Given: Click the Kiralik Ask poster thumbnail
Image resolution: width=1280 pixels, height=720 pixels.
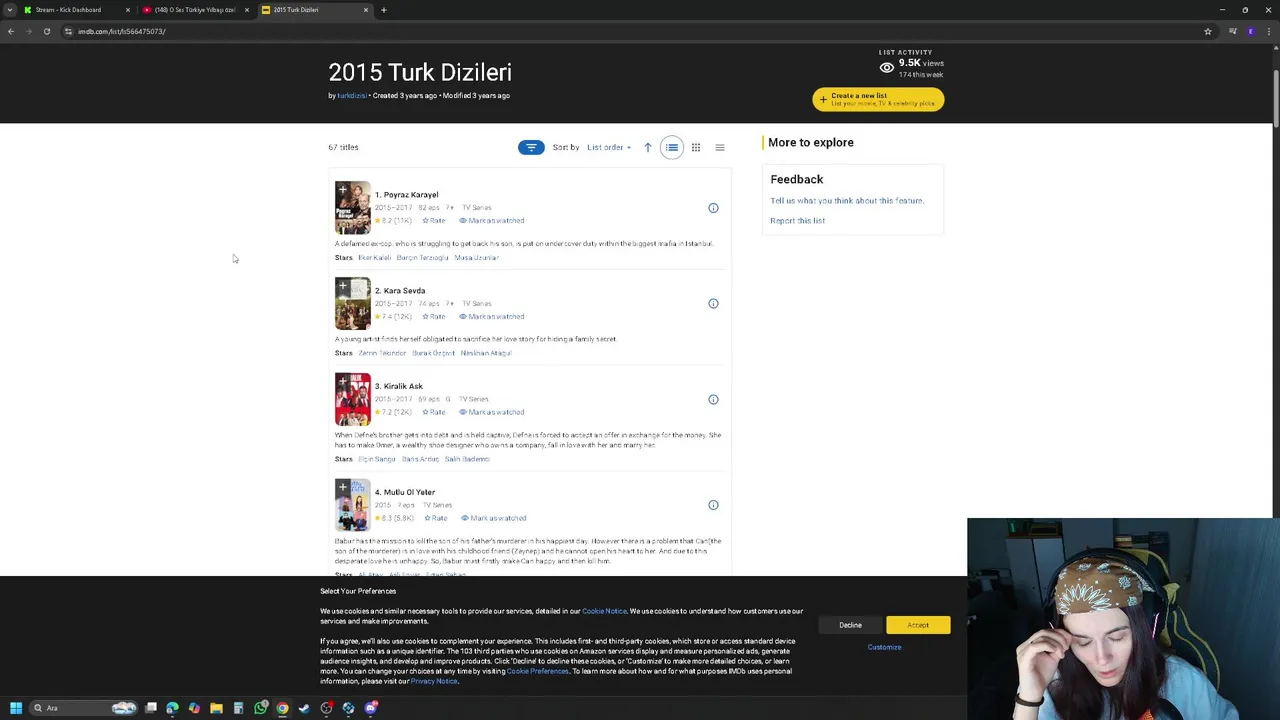Looking at the screenshot, I should tap(352, 400).
